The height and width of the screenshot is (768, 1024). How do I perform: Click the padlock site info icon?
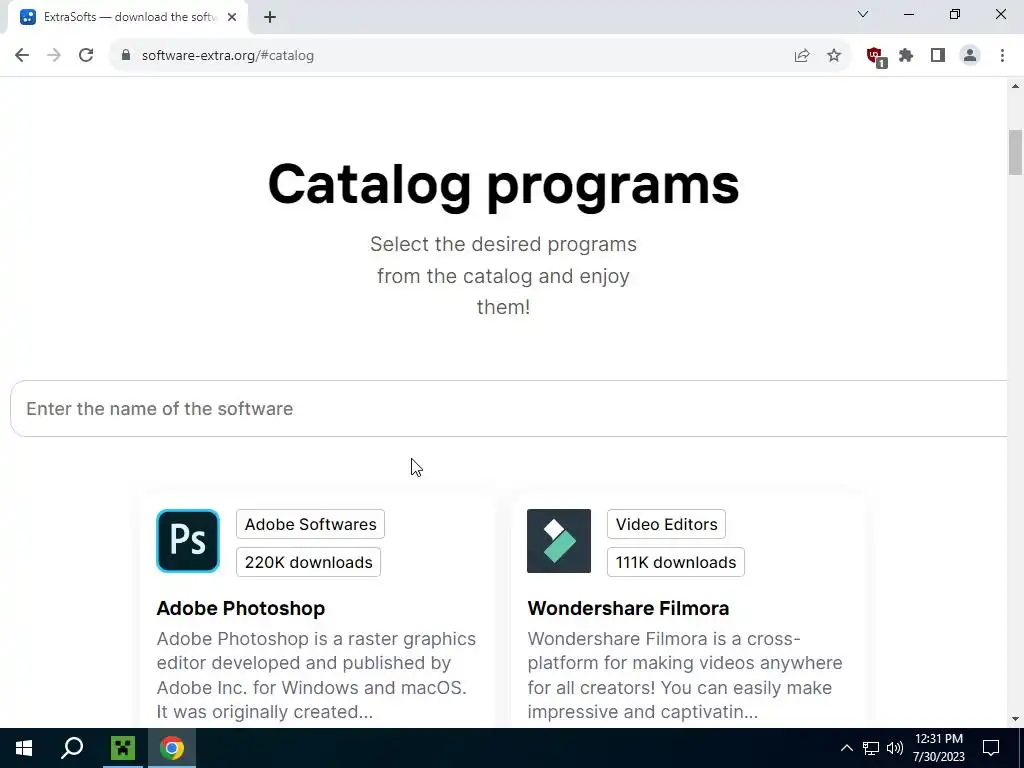coord(126,56)
